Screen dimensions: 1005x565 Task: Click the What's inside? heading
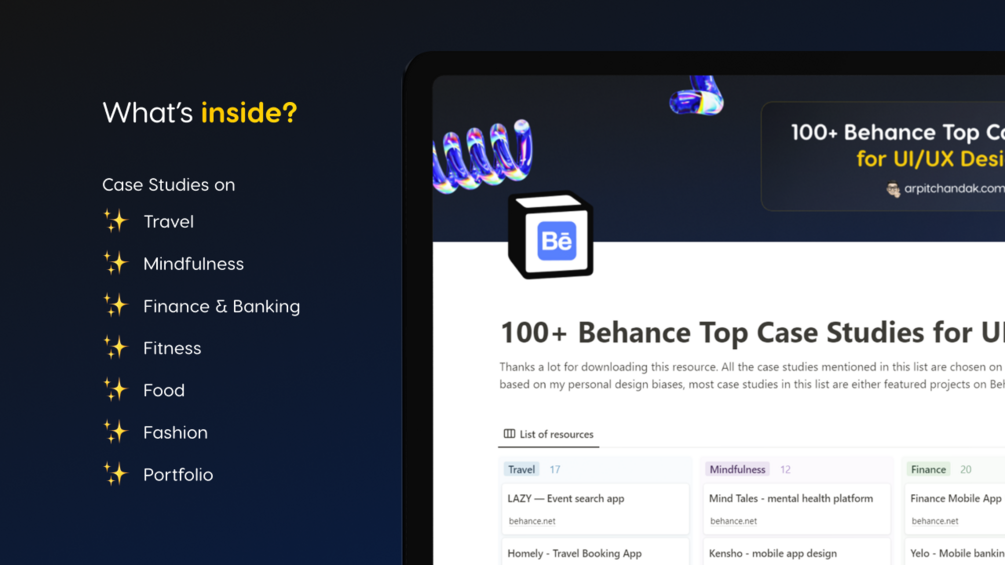(x=199, y=113)
